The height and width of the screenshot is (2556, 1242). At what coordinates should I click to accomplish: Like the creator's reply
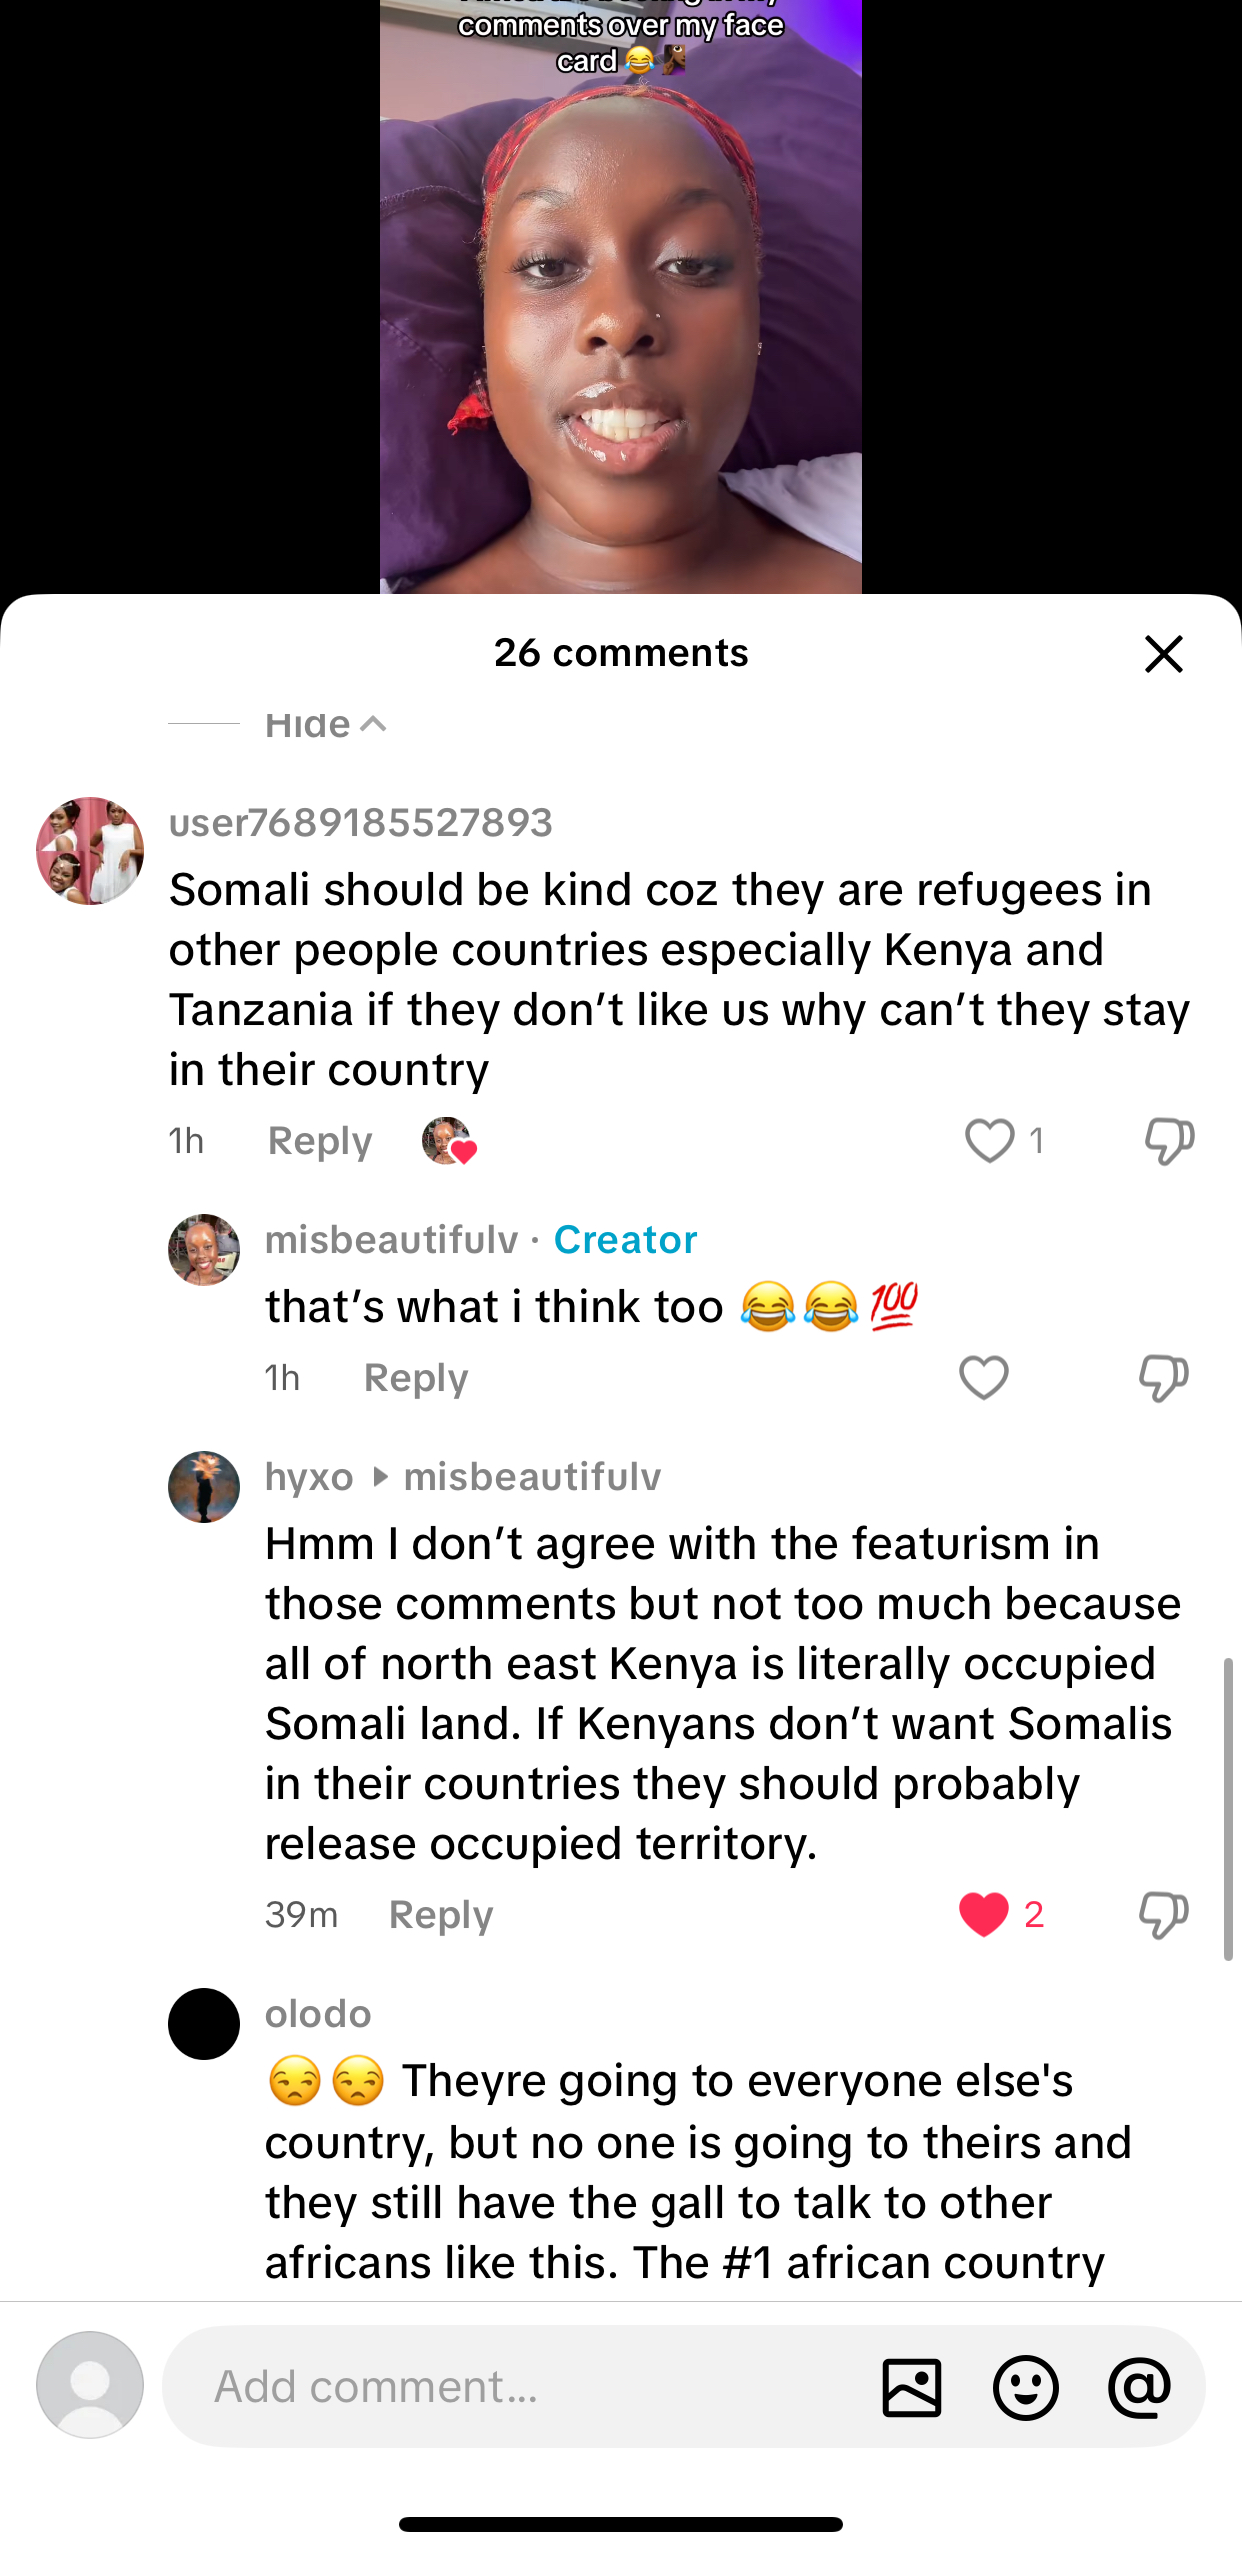(x=984, y=1378)
